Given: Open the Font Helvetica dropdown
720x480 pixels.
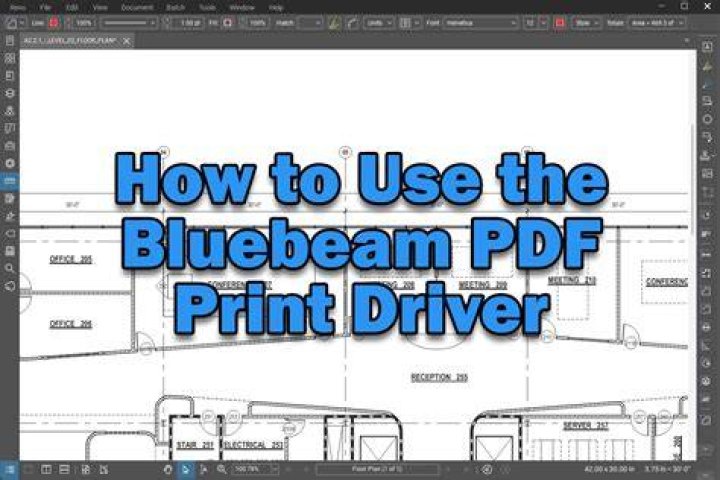Looking at the screenshot, I should [x=480, y=23].
